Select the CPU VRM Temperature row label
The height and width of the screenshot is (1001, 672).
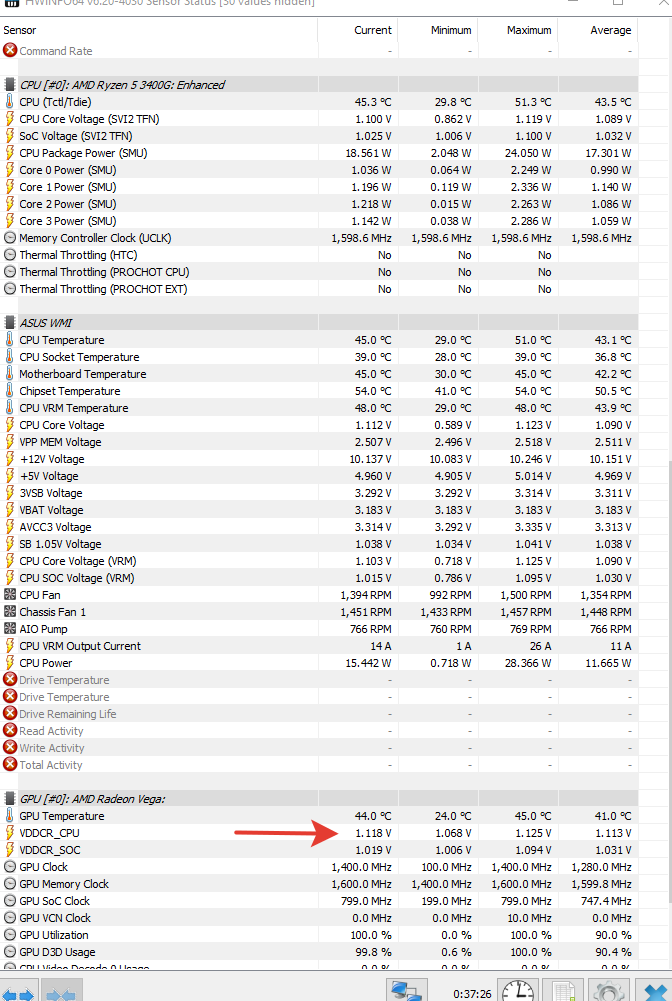click(x=74, y=408)
